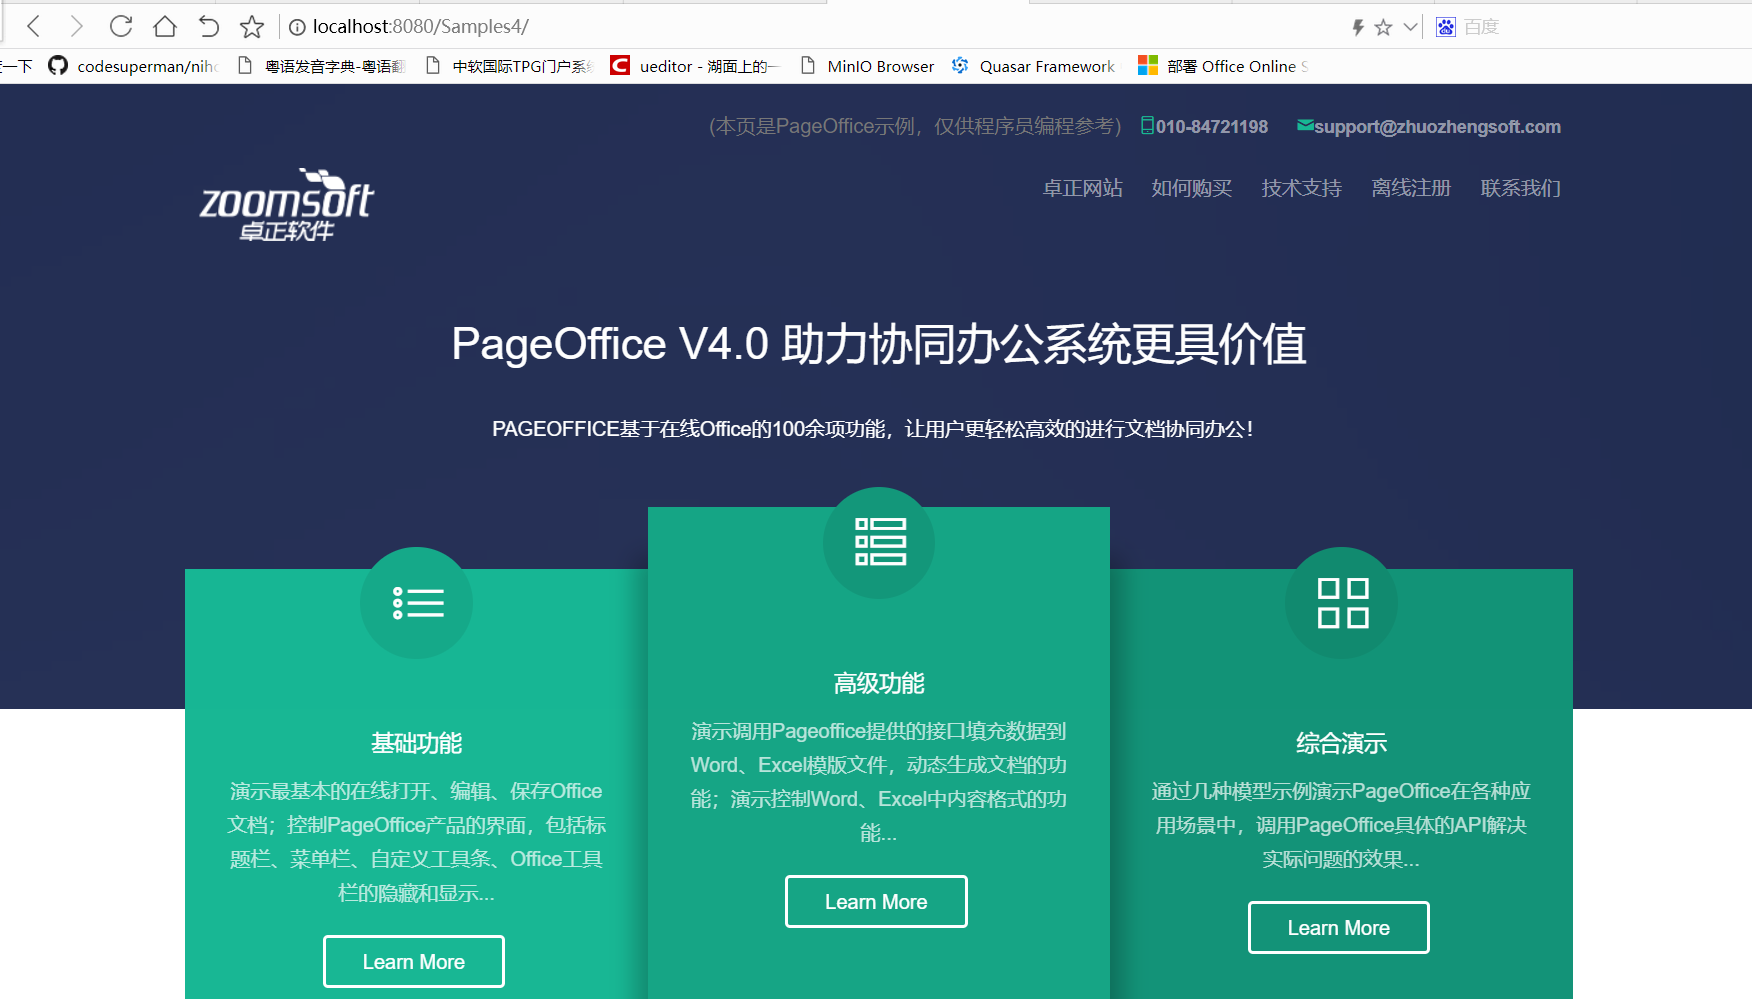Image resolution: width=1752 pixels, height=999 pixels.
Task: Click the 高级功能 card heading
Action: 879,683
